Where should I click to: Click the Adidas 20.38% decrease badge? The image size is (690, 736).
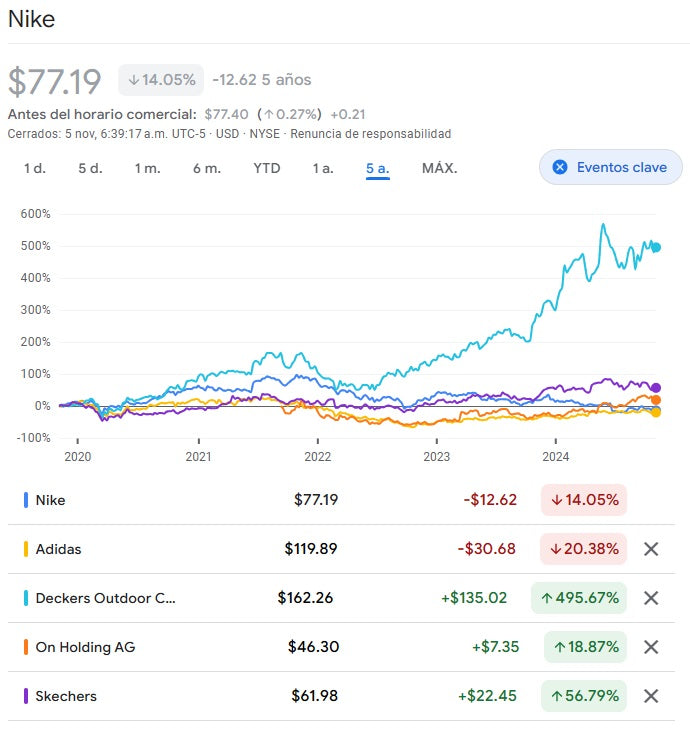coord(583,549)
